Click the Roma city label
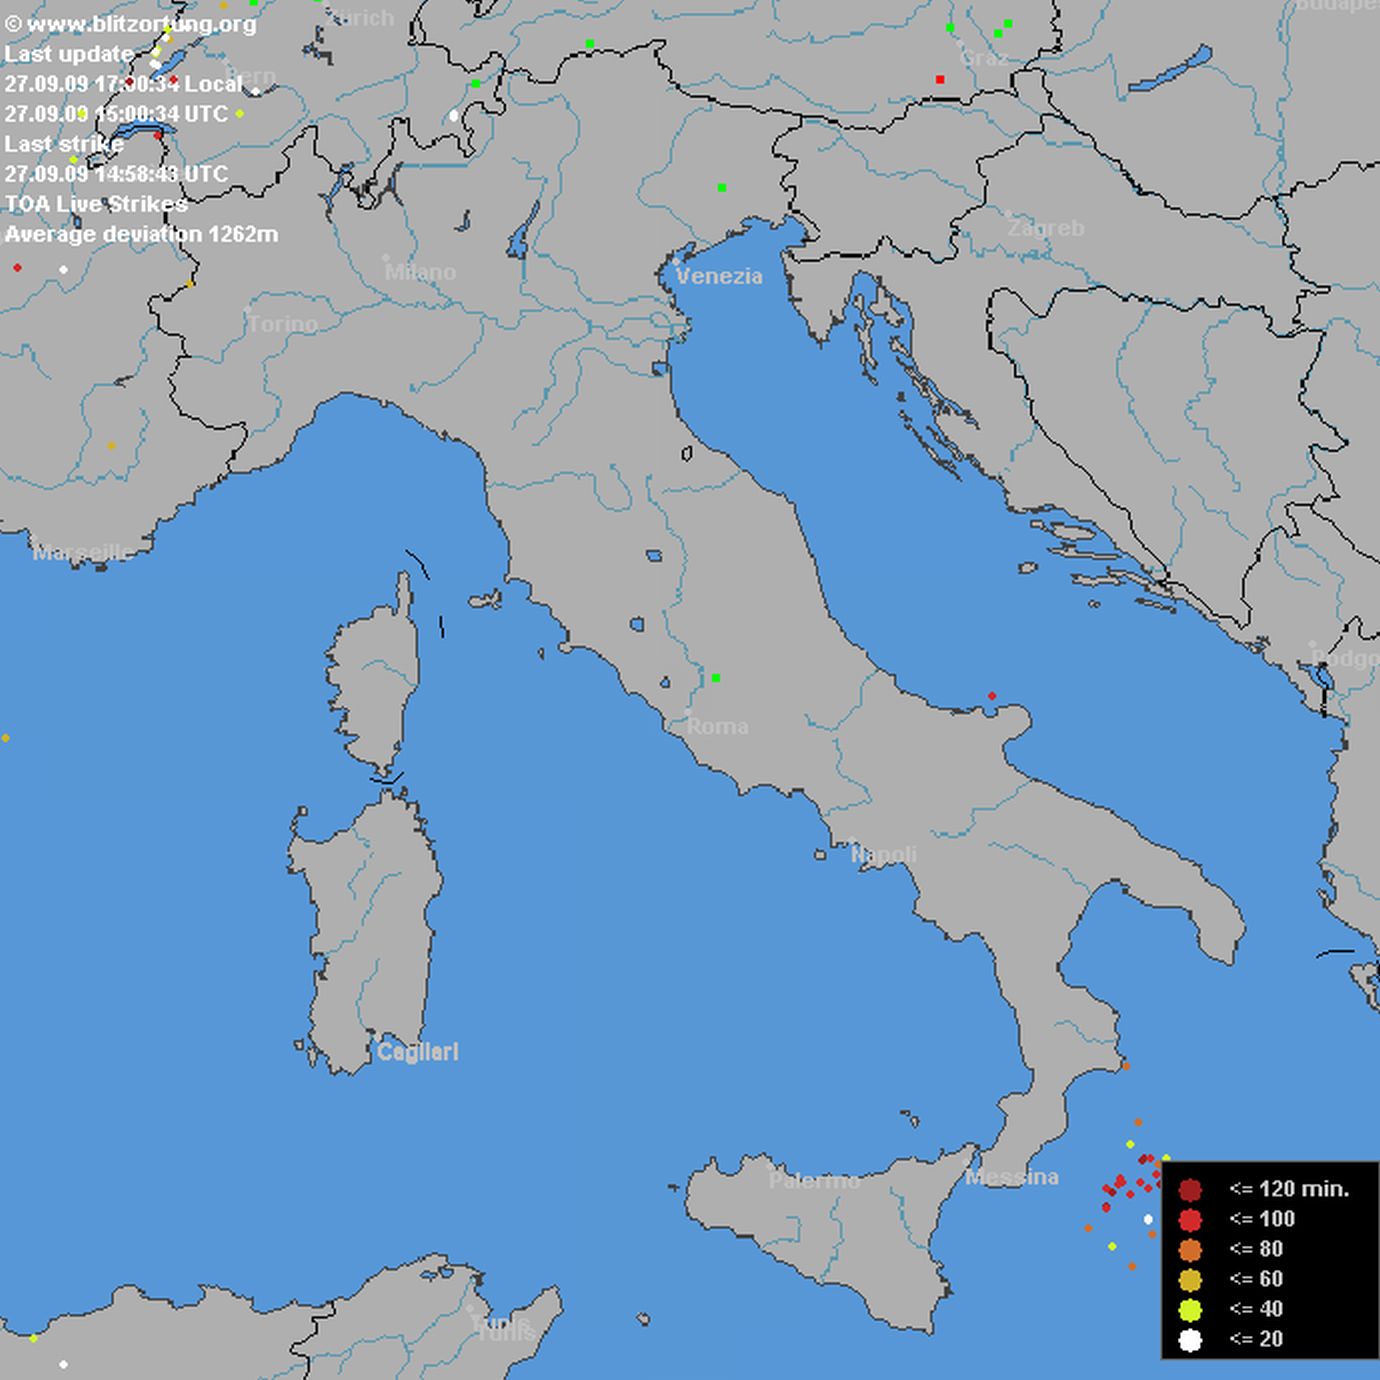Screen dimensions: 1380x1380 [x=717, y=726]
